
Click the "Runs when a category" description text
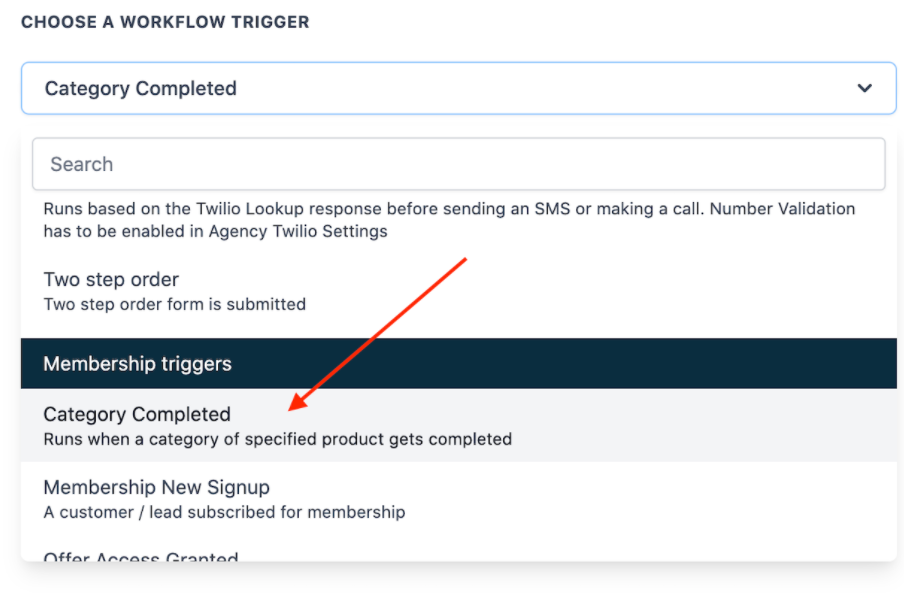point(277,439)
